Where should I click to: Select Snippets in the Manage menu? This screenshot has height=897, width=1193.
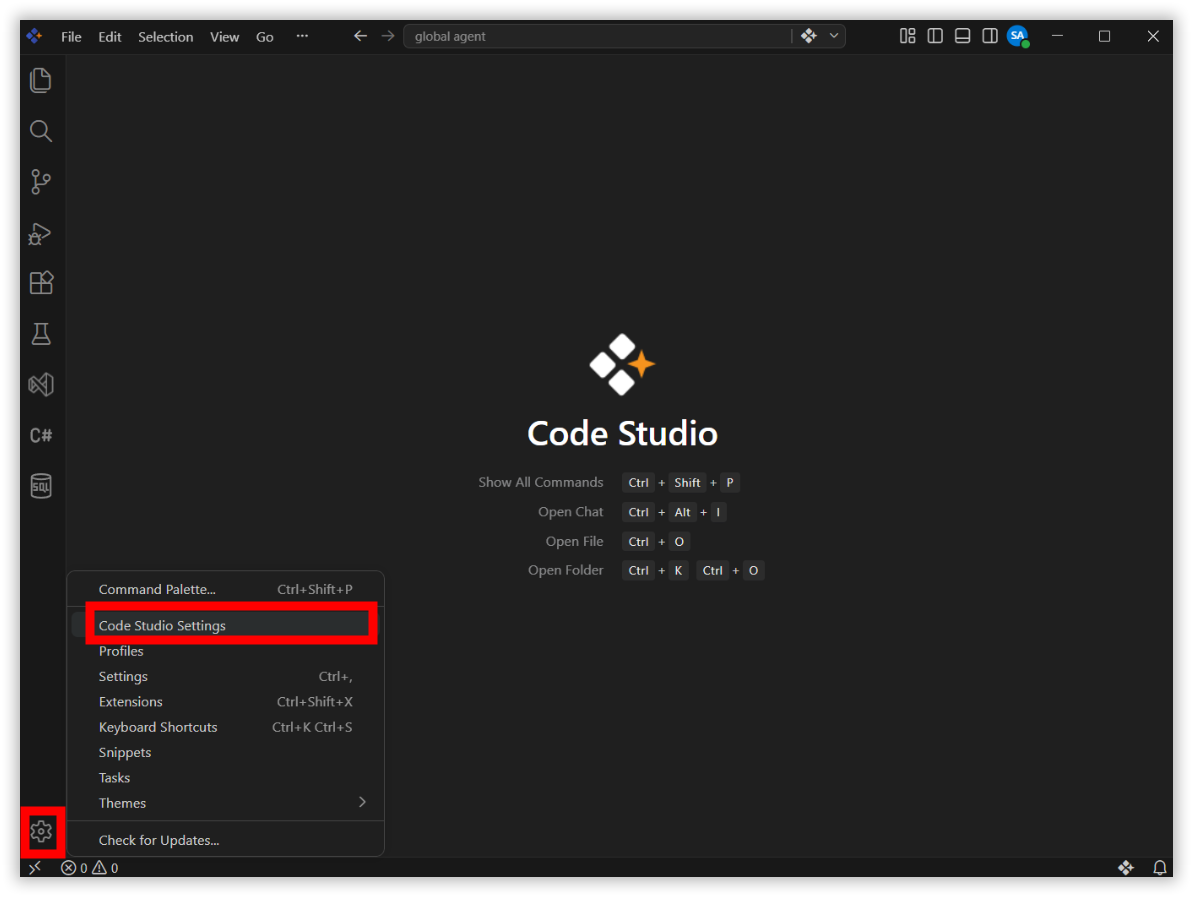227,752
